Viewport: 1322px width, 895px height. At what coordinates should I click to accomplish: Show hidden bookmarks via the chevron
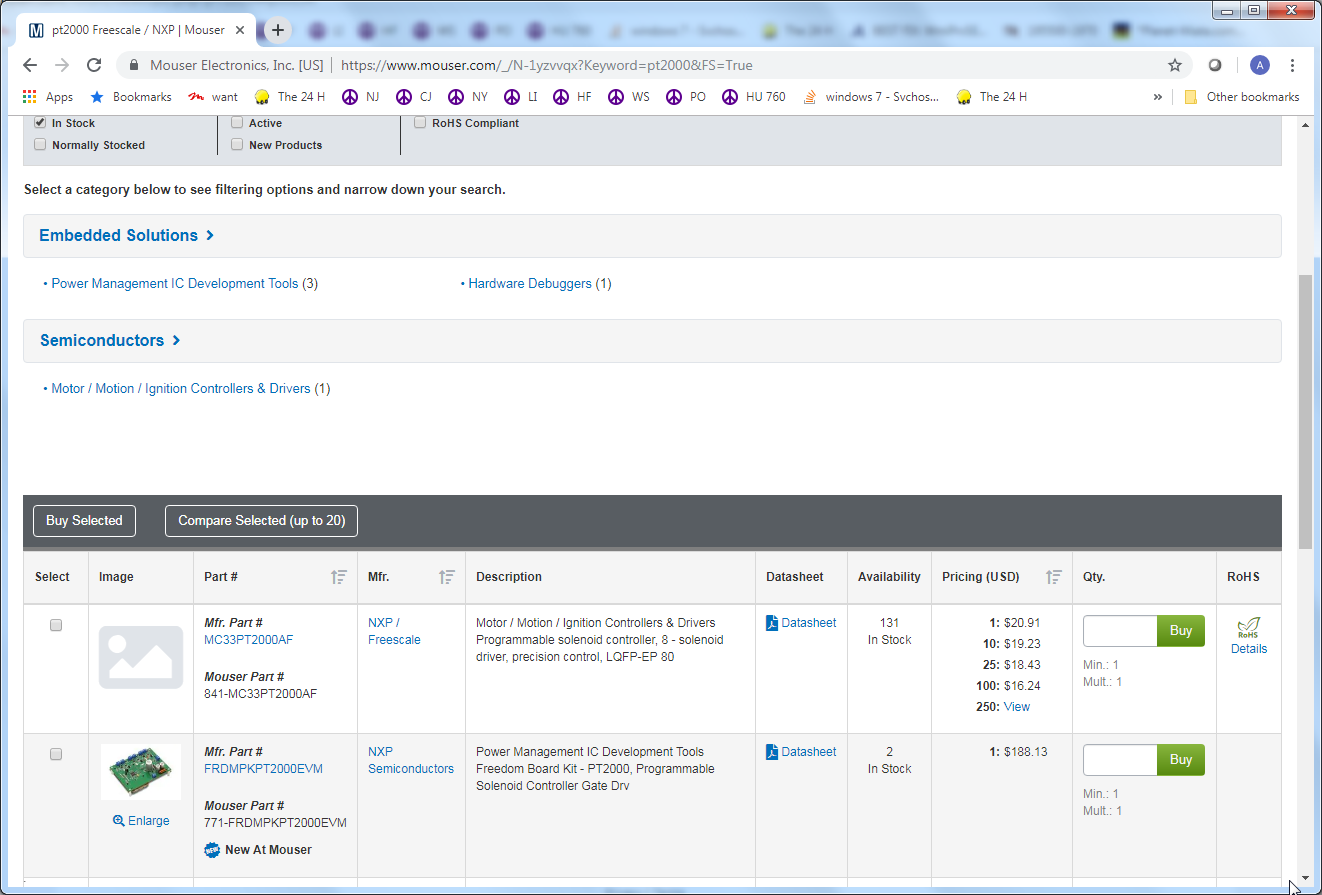1158,97
